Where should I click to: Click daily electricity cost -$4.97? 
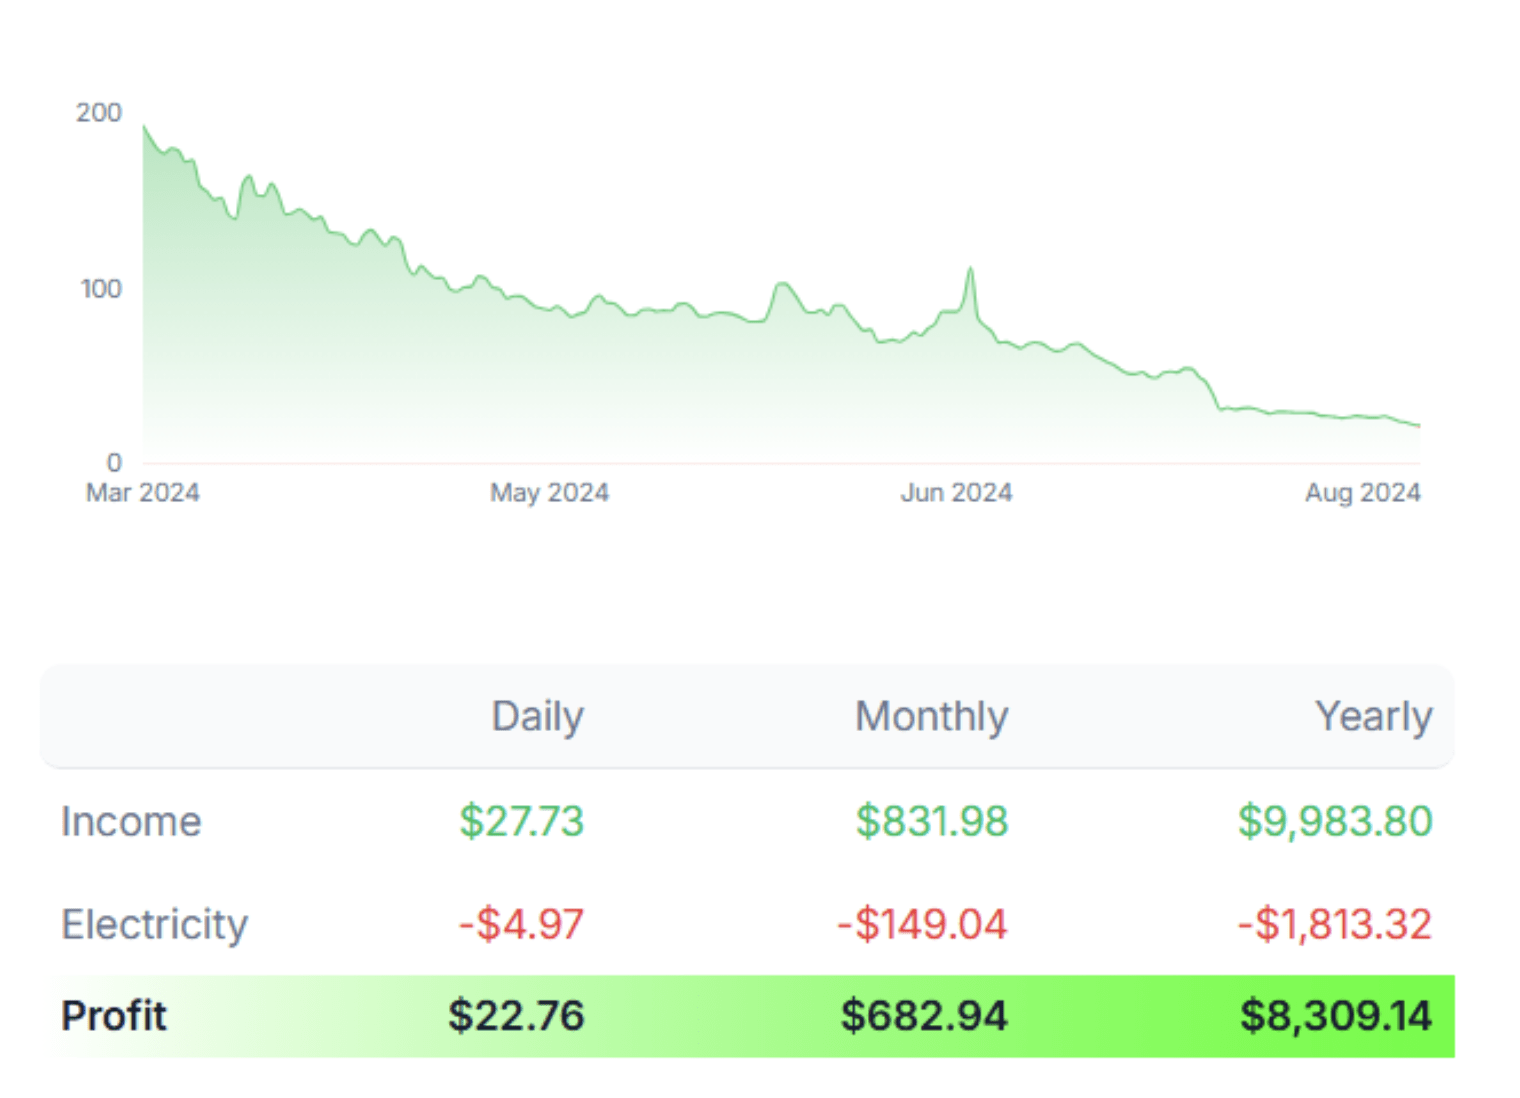[521, 924]
